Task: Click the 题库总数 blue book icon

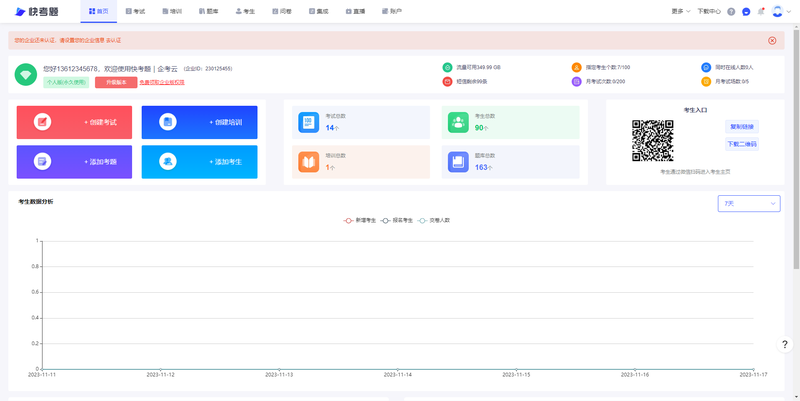Action: tap(458, 162)
